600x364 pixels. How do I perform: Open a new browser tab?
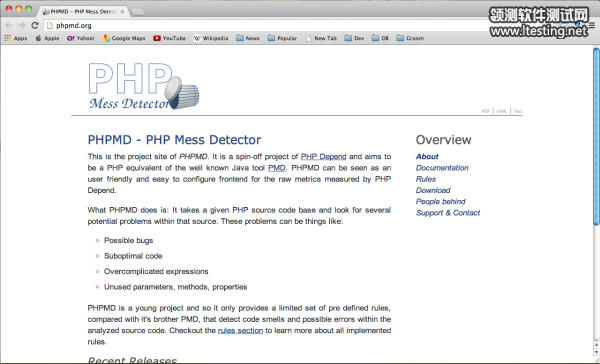(138, 12)
